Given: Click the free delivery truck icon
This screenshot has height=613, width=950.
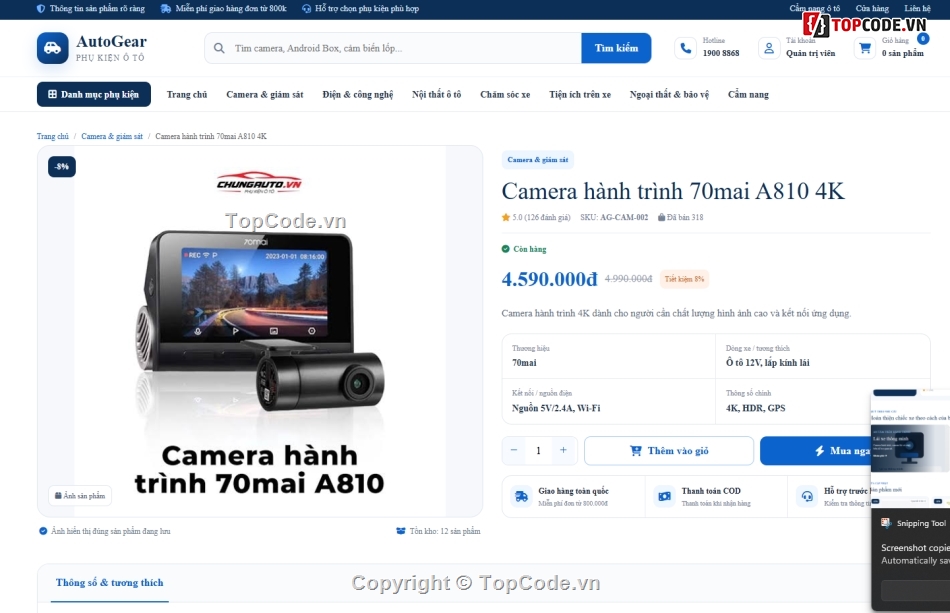Looking at the screenshot, I should (x=165, y=8).
